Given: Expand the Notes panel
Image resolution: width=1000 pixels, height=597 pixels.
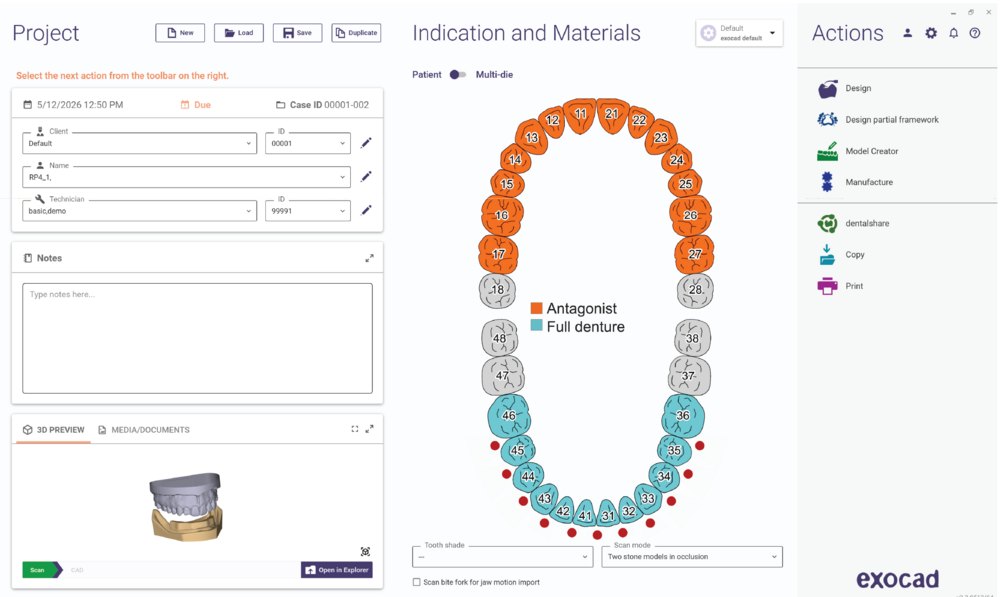Looking at the screenshot, I should point(369,258).
